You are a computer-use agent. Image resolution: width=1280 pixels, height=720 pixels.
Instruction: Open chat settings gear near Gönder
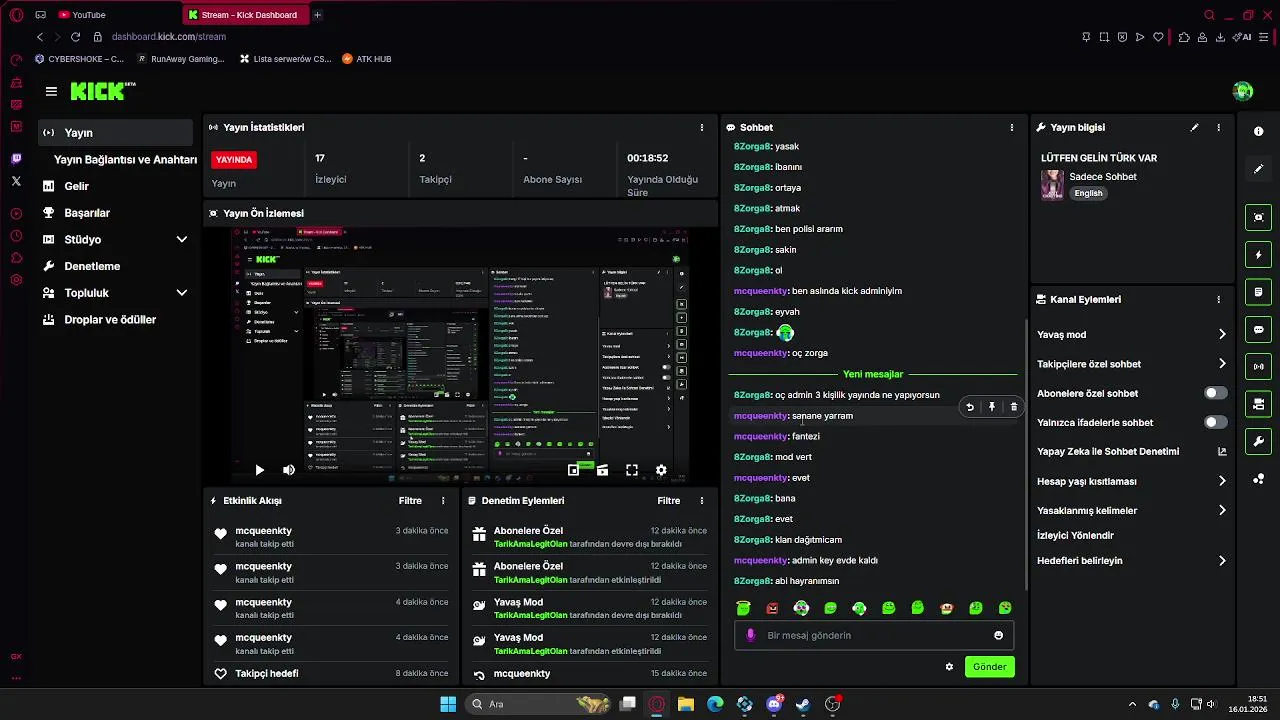click(x=949, y=667)
